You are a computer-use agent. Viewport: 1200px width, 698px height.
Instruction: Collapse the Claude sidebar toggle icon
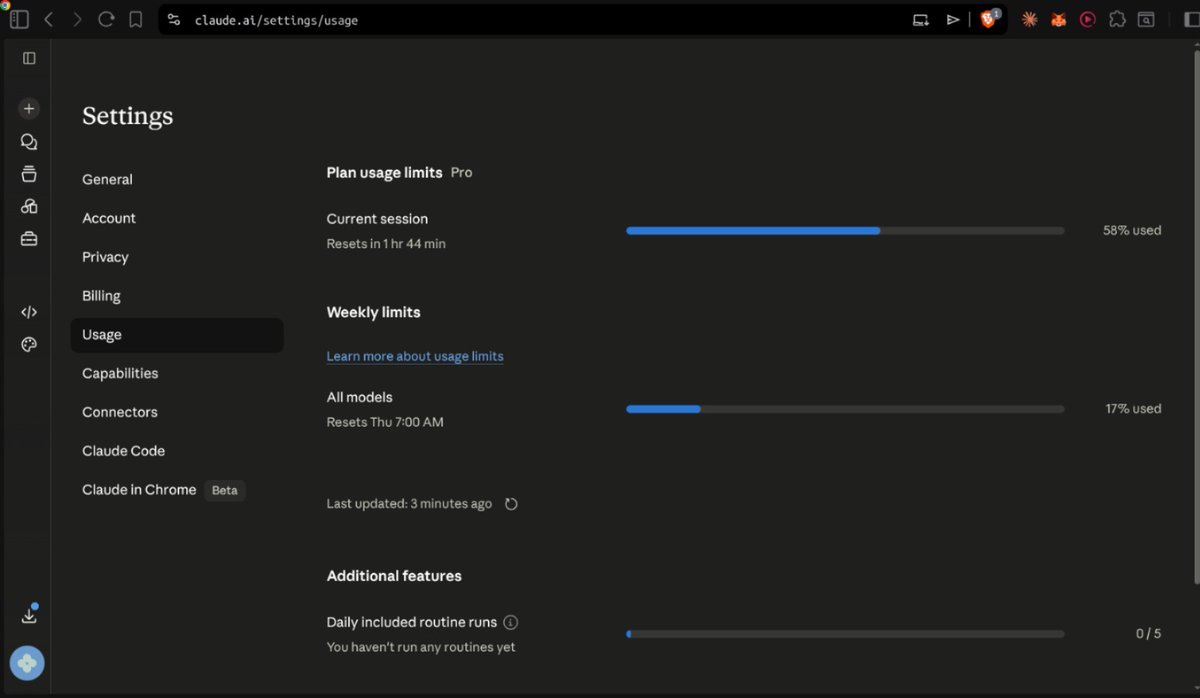pos(29,58)
